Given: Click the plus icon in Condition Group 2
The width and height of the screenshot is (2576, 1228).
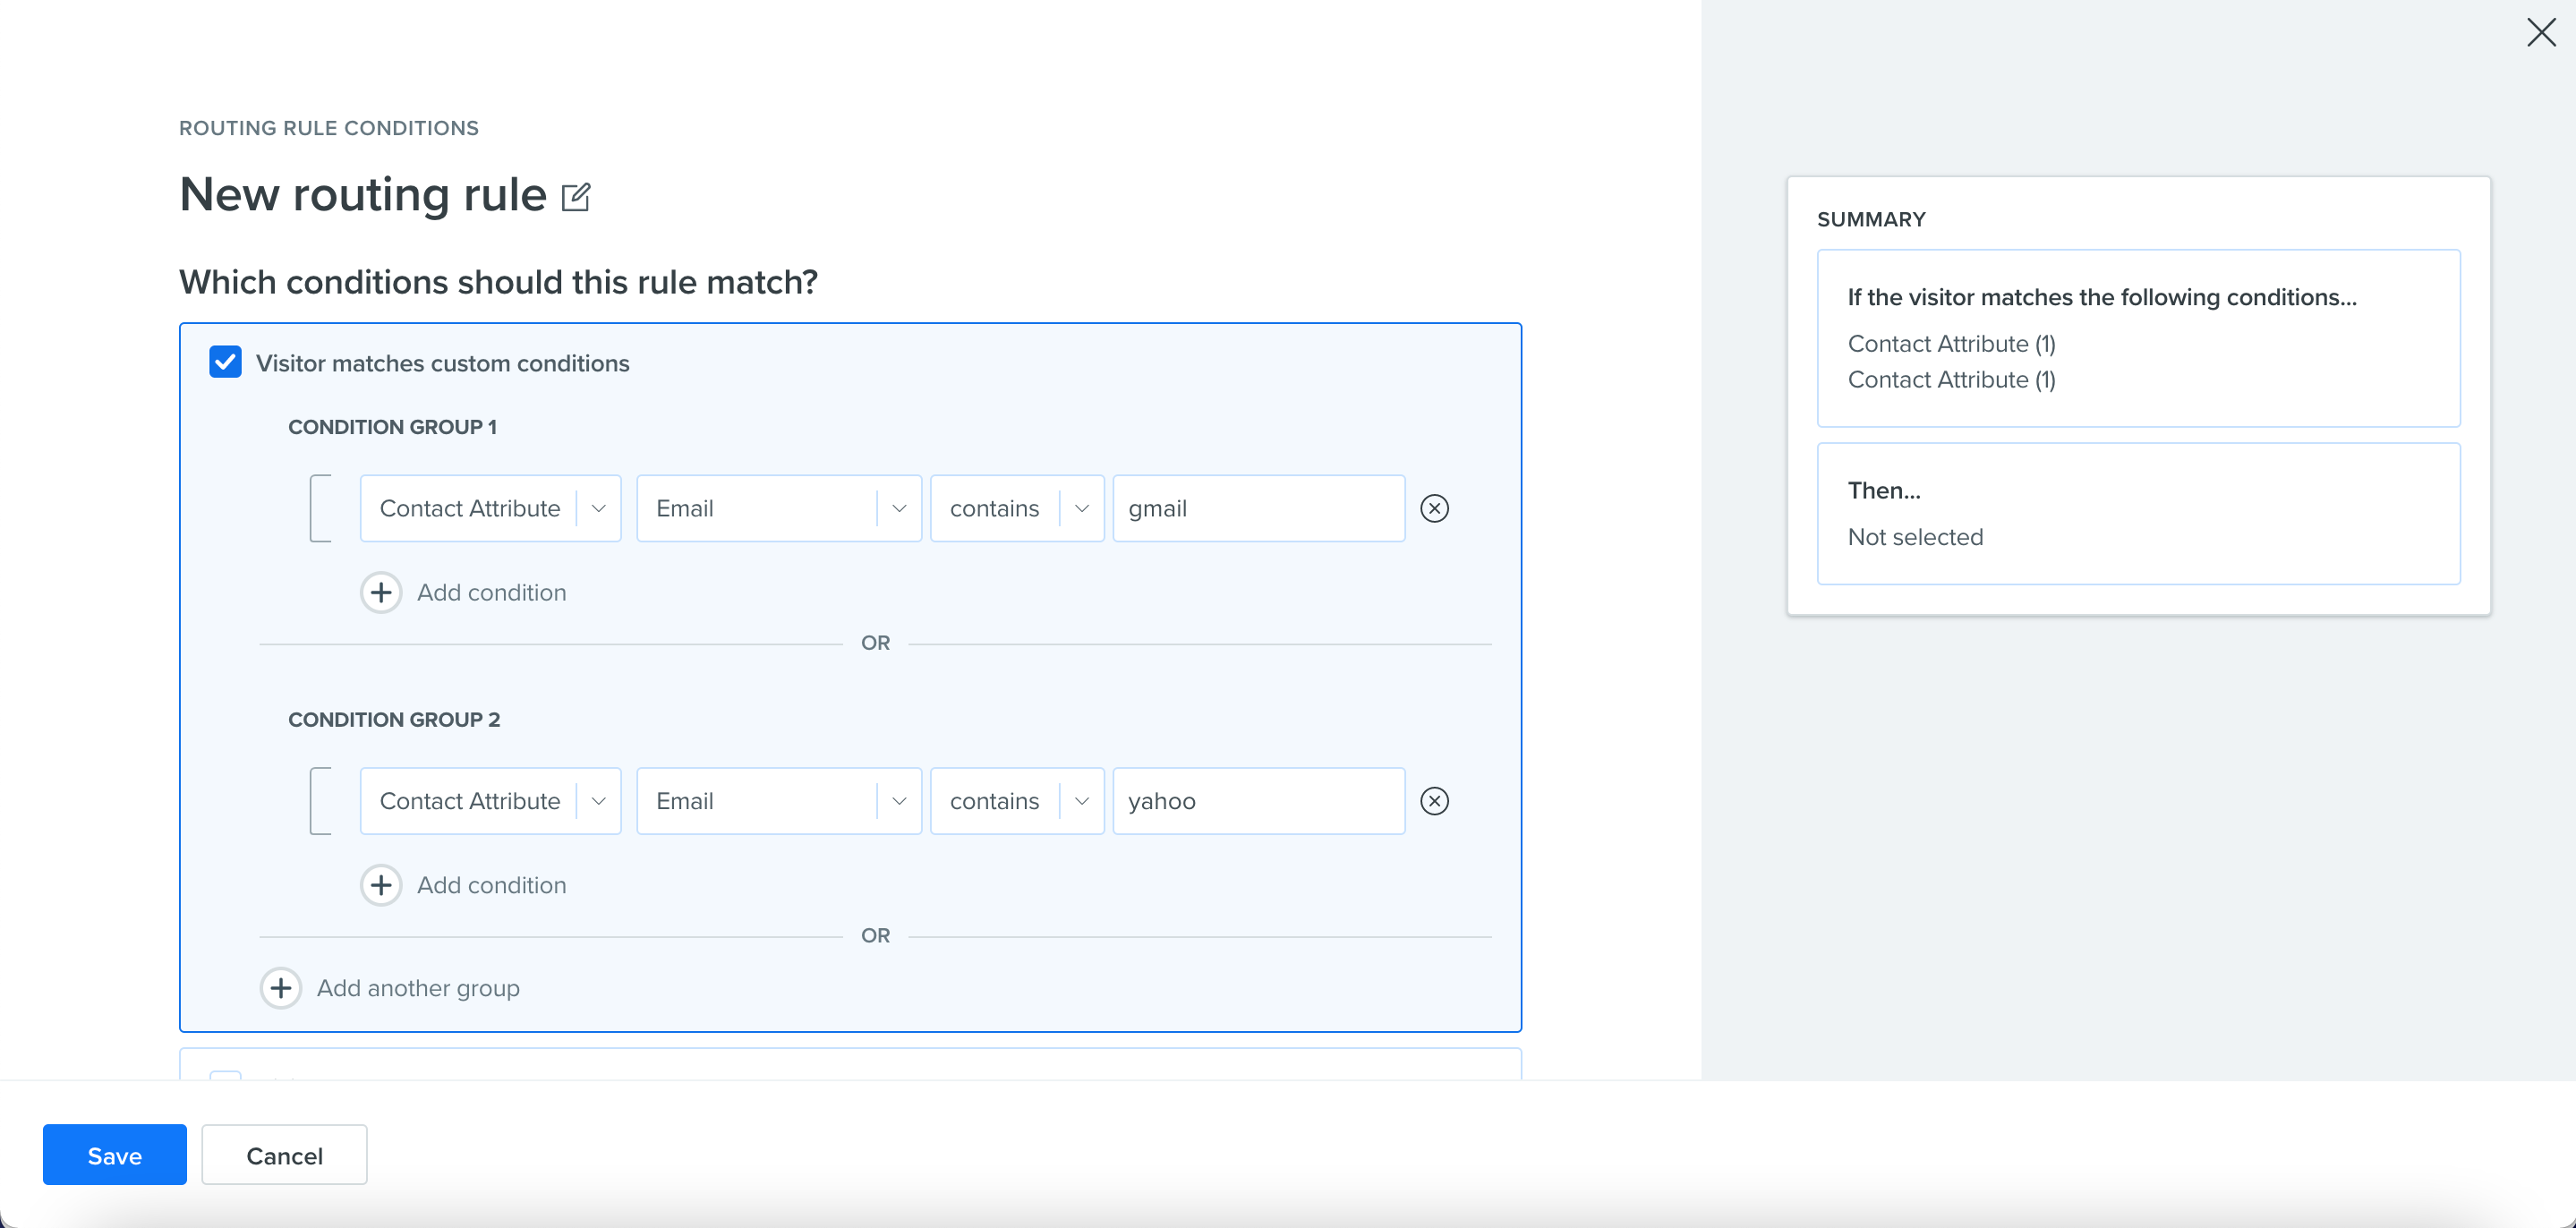Looking at the screenshot, I should point(381,885).
